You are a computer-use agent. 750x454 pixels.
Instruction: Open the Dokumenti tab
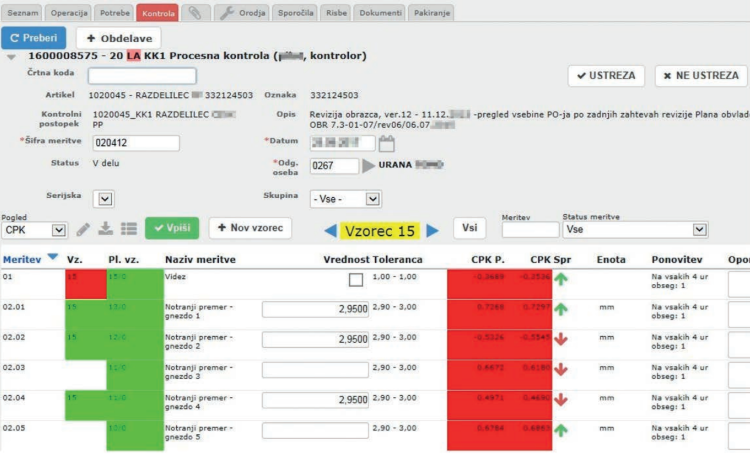380,13
